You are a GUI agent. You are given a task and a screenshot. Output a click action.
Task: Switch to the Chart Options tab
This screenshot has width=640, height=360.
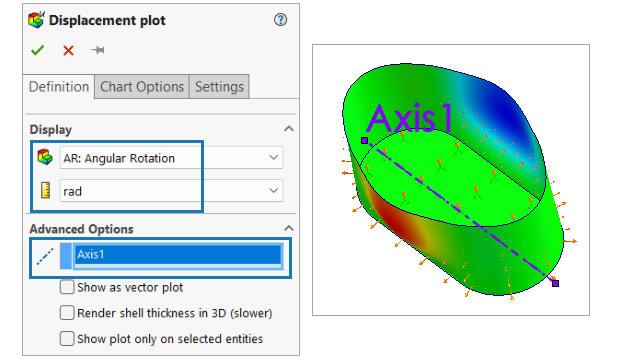tap(142, 87)
